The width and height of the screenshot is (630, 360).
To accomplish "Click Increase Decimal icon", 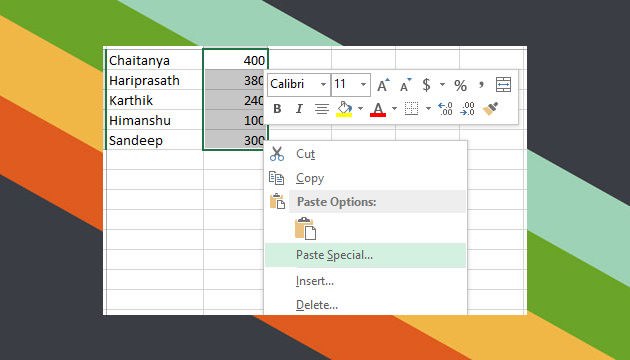I will click(x=445, y=109).
